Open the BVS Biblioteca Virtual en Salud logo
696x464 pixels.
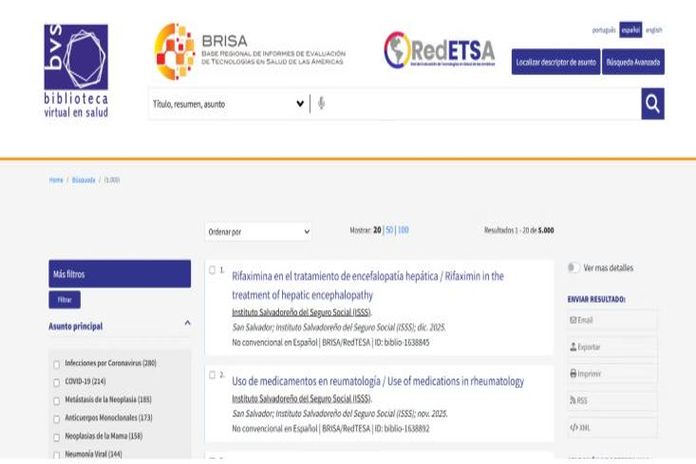coord(76,72)
